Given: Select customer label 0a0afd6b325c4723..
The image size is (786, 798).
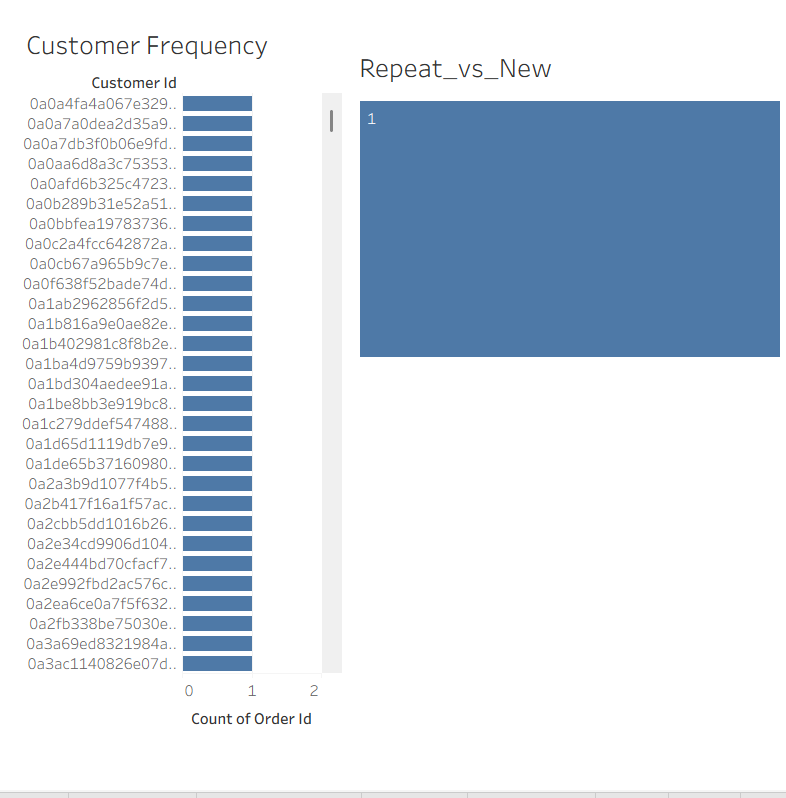Looking at the screenshot, I should click(103, 184).
